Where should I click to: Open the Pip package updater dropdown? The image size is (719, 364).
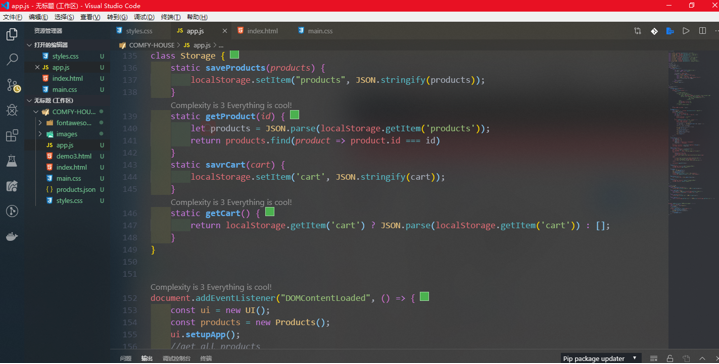[600, 358]
